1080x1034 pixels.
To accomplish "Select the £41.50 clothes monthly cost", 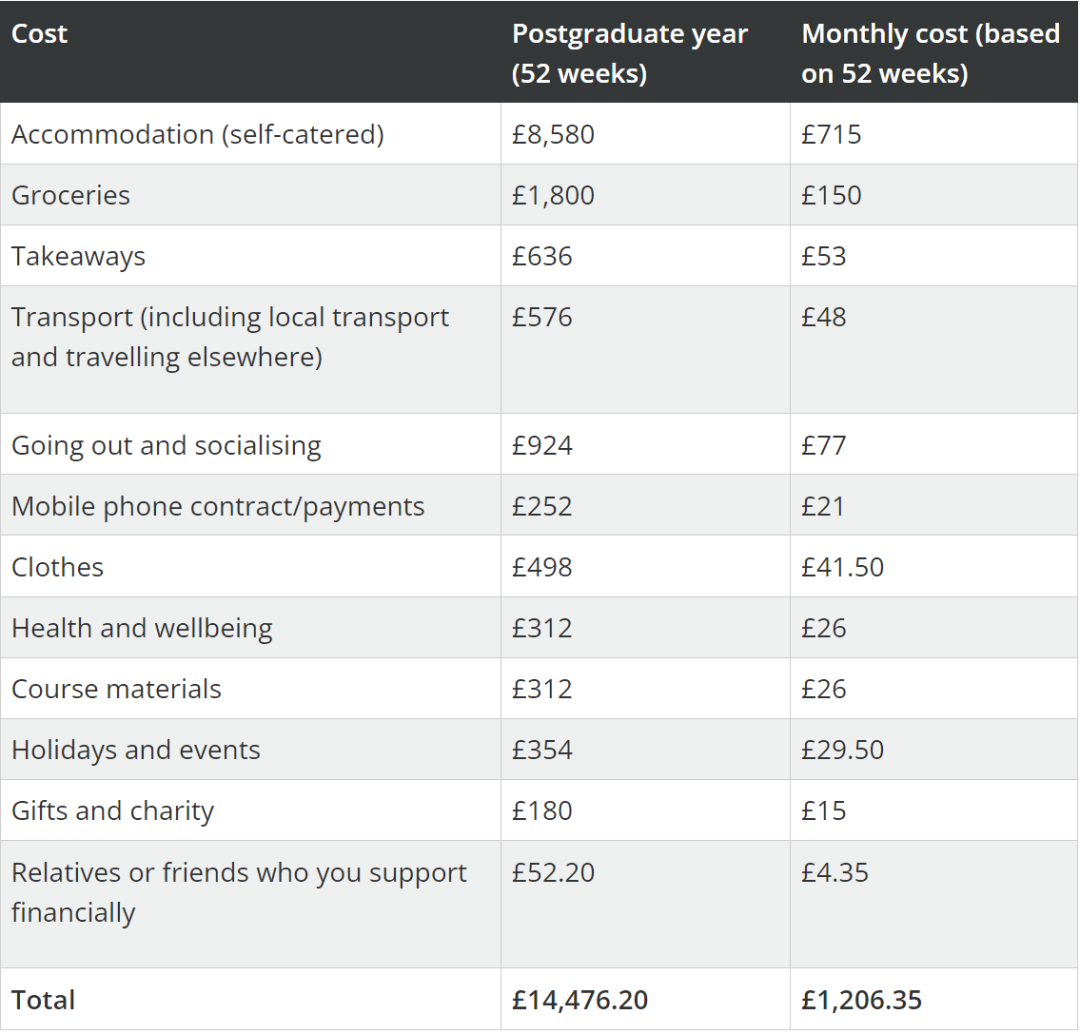I will 842,567.
